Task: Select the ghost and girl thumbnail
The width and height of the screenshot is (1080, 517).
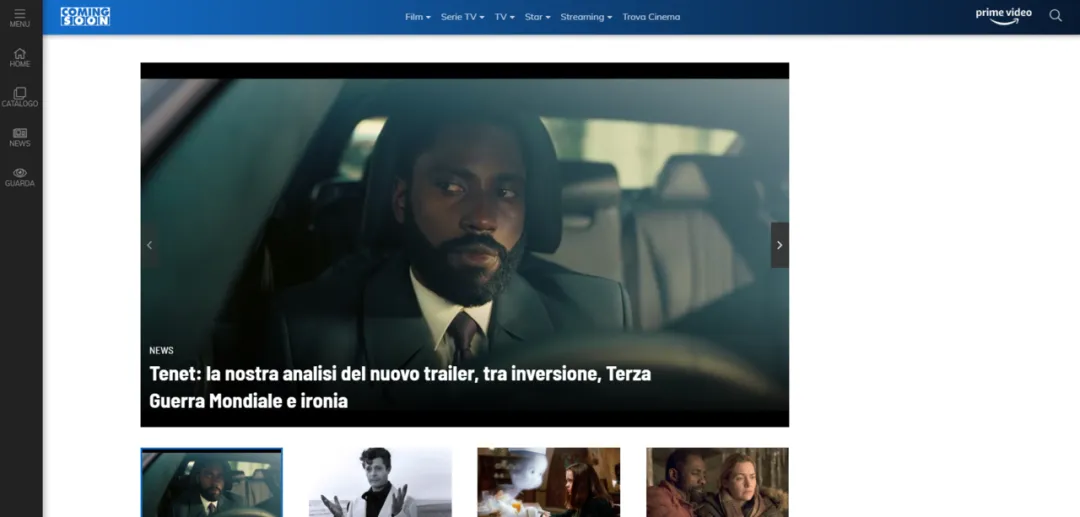Action: point(549,483)
